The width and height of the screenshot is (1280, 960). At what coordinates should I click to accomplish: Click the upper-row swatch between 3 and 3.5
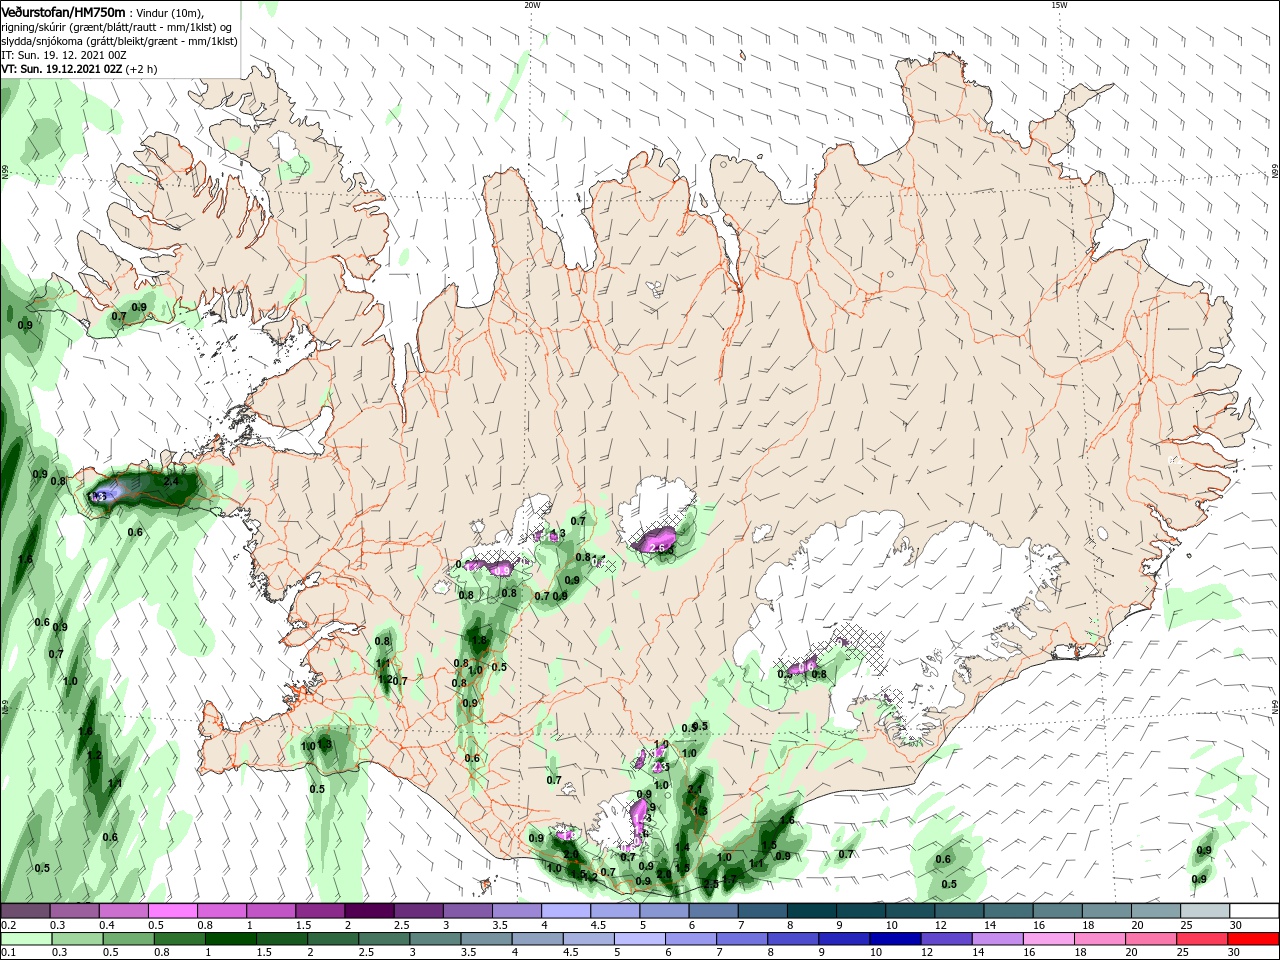click(x=466, y=911)
